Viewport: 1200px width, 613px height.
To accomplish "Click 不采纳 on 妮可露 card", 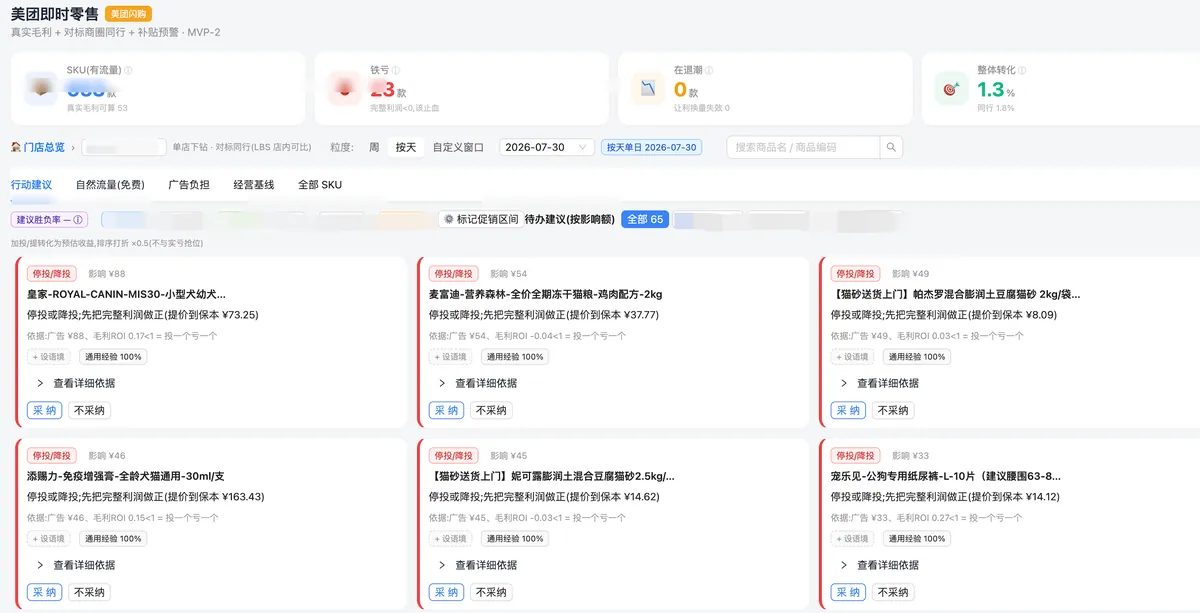I will click(x=491, y=592).
